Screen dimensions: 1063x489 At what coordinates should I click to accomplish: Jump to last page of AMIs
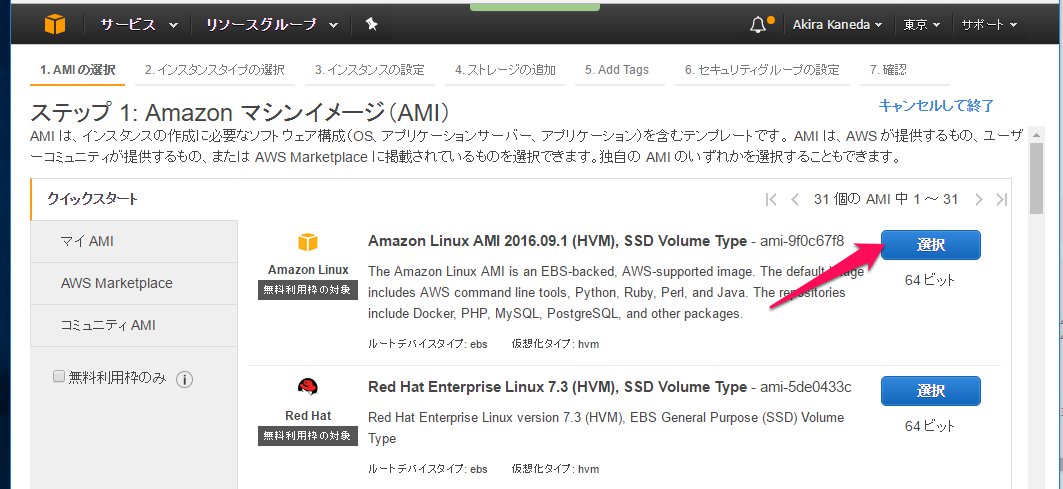tap(1002, 199)
